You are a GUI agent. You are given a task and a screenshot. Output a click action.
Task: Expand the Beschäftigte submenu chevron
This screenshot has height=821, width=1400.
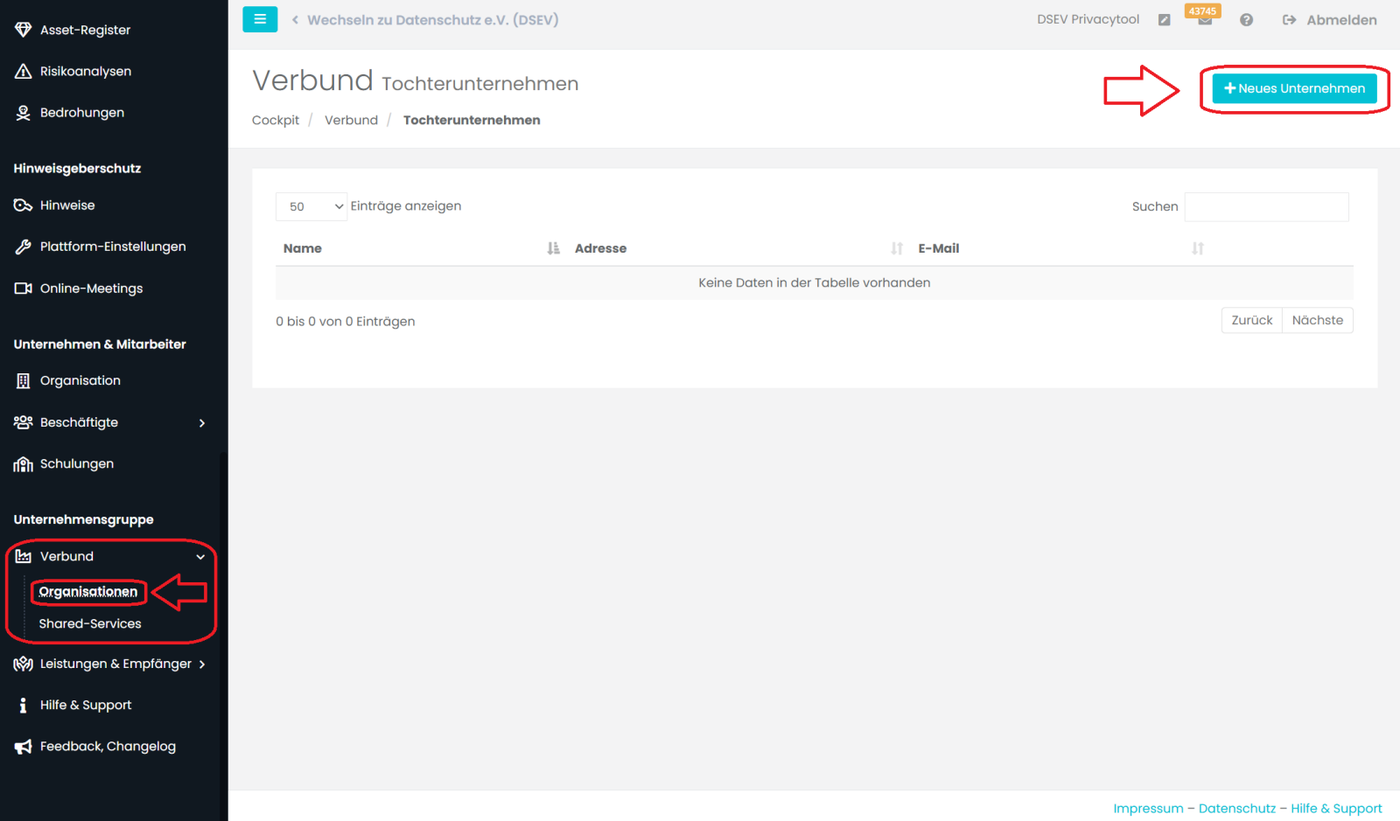pyautogui.click(x=202, y=423)
